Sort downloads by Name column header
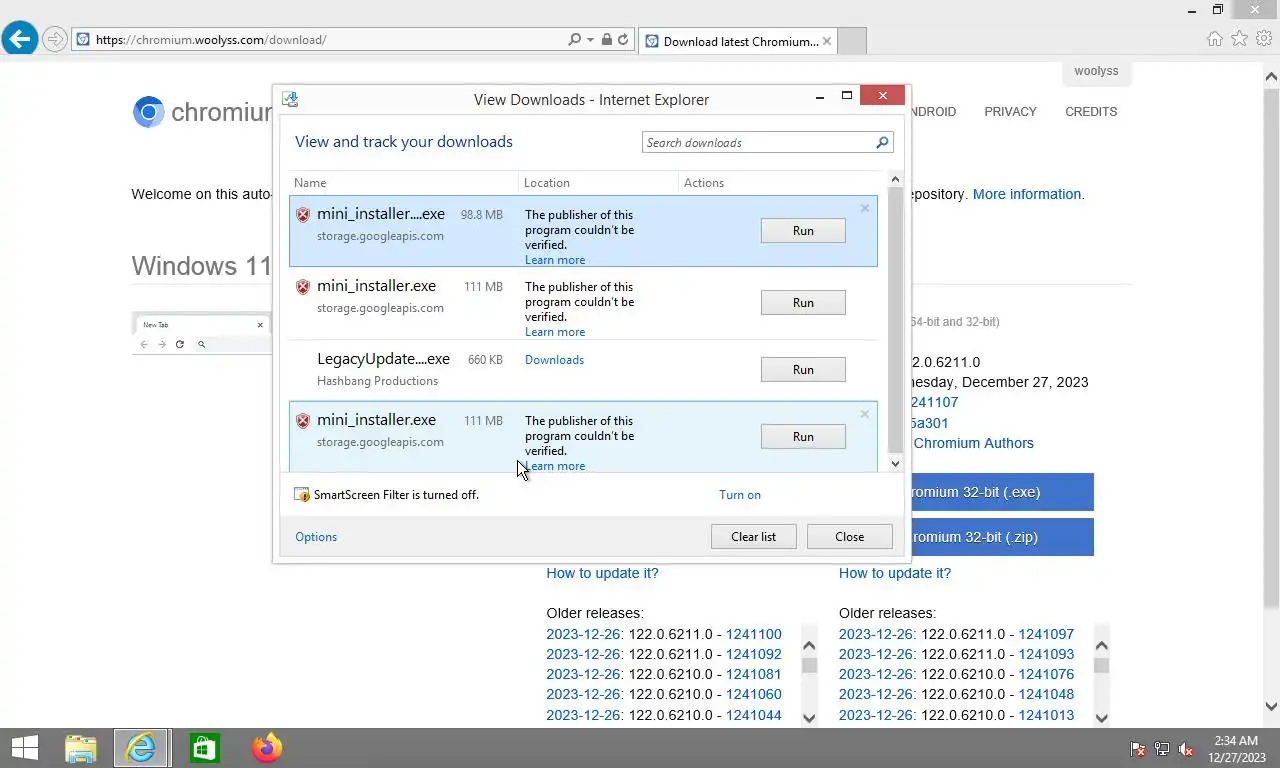The width and height of the screenshot is (1280, 768). [x=404, y=183]
